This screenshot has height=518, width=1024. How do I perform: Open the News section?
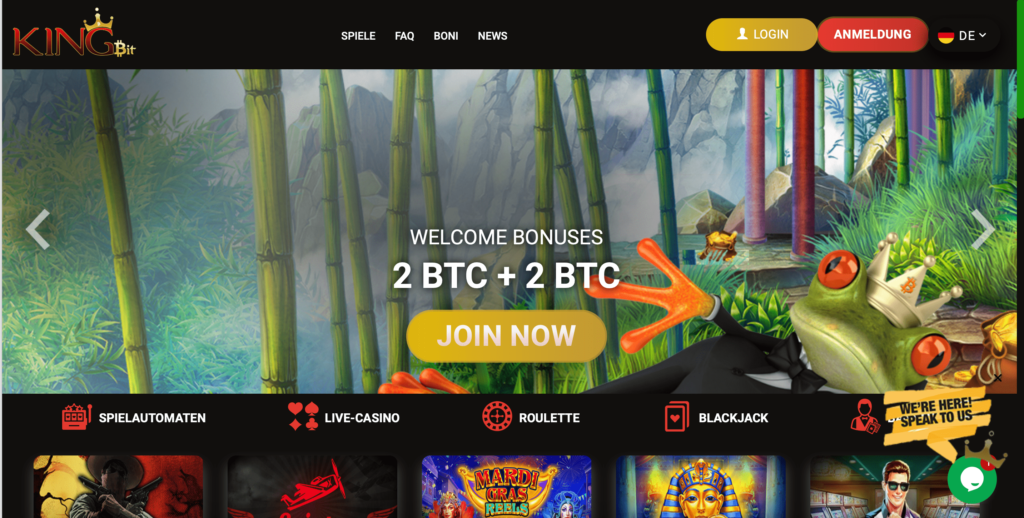[492, 36]
